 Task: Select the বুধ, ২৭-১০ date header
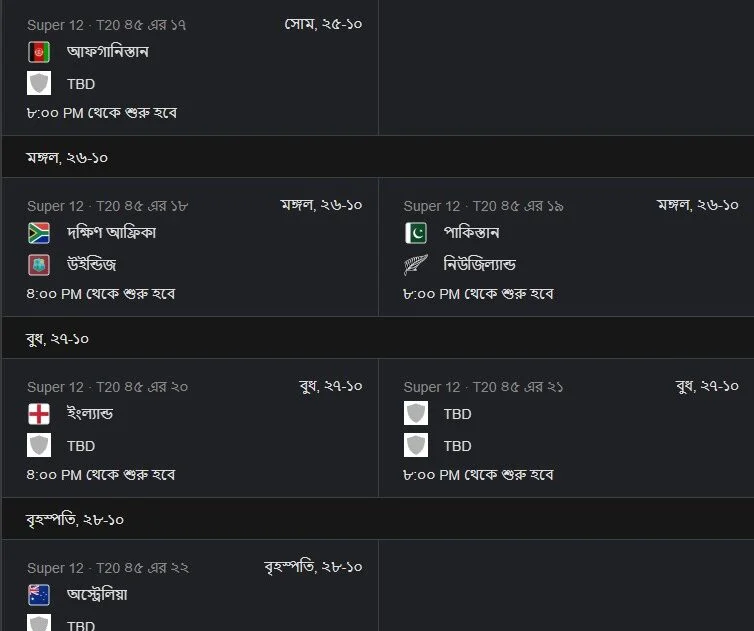(x=57, y=339)
